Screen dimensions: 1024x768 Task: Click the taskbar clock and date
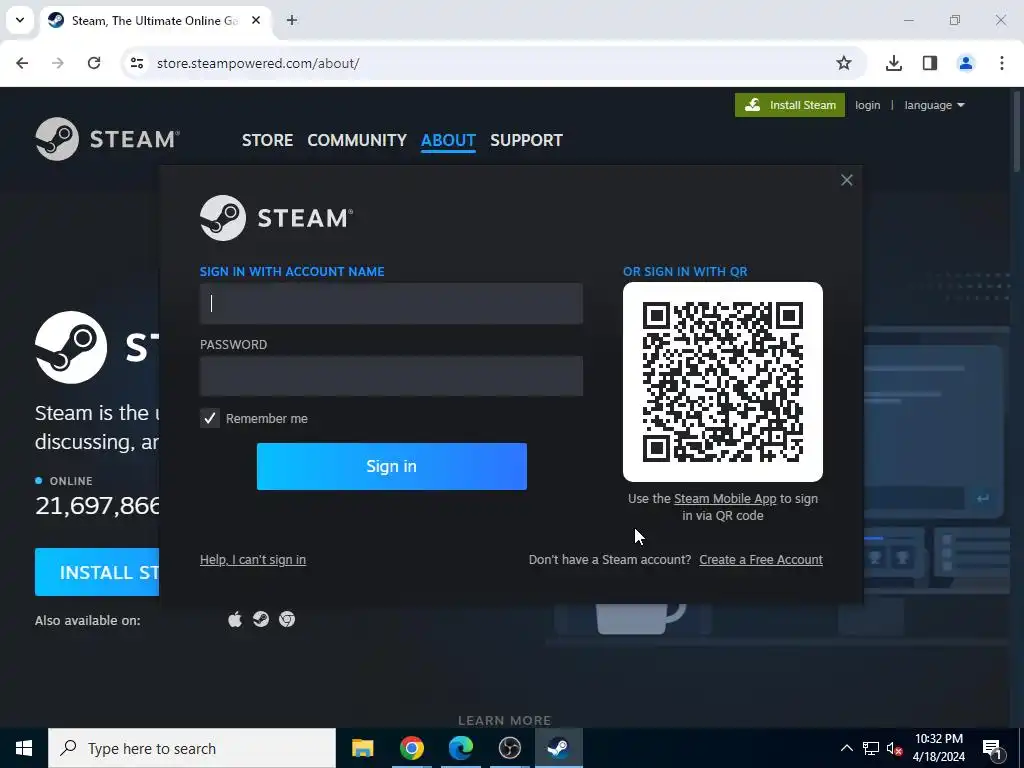(x=938, y=748)
